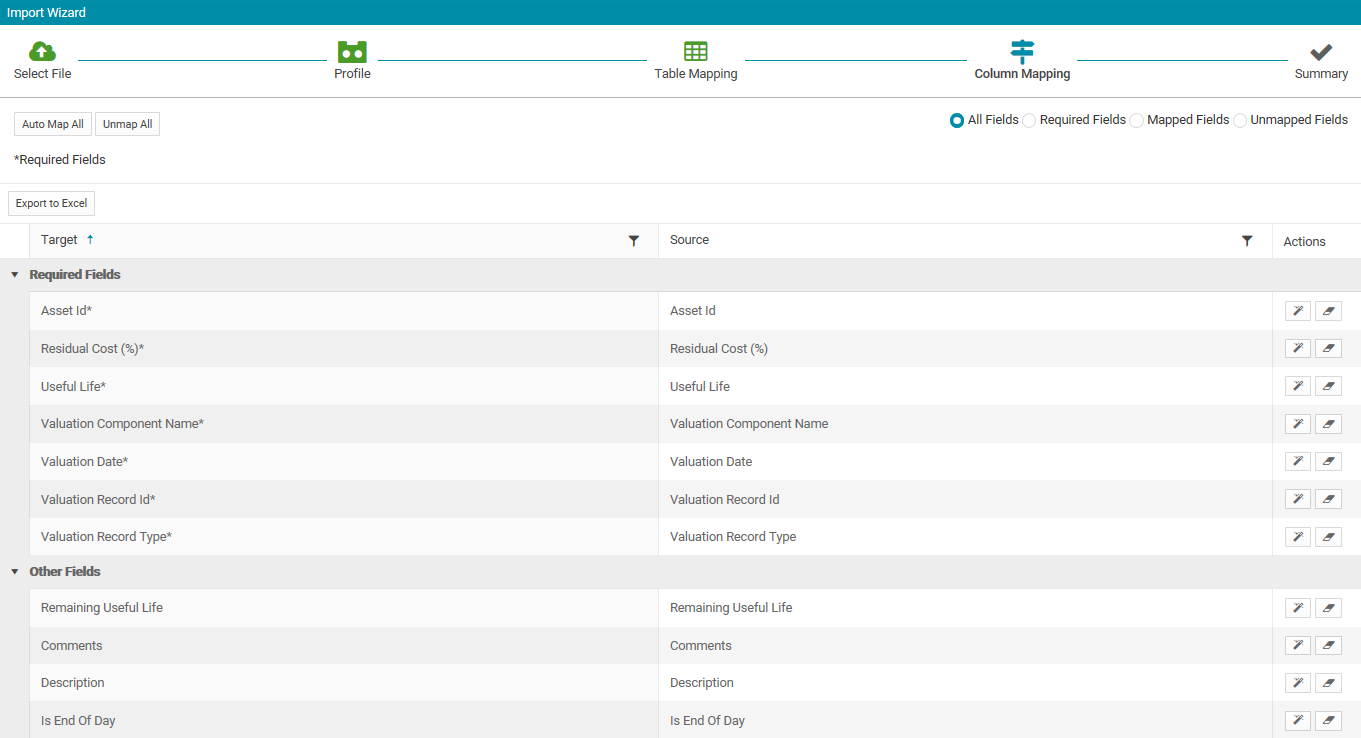Auto-map Remaining Useful Life with wand icon
Image resolution: width=1361 pixels, height=738 pixels.
tap(1297, 608)
